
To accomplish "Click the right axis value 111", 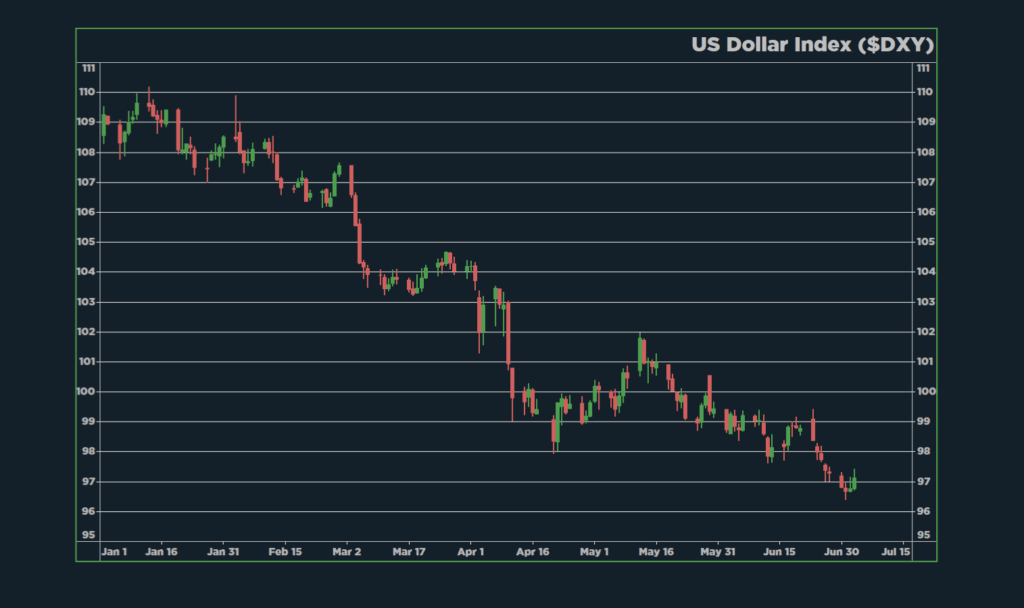I will [x=923, y=68].
